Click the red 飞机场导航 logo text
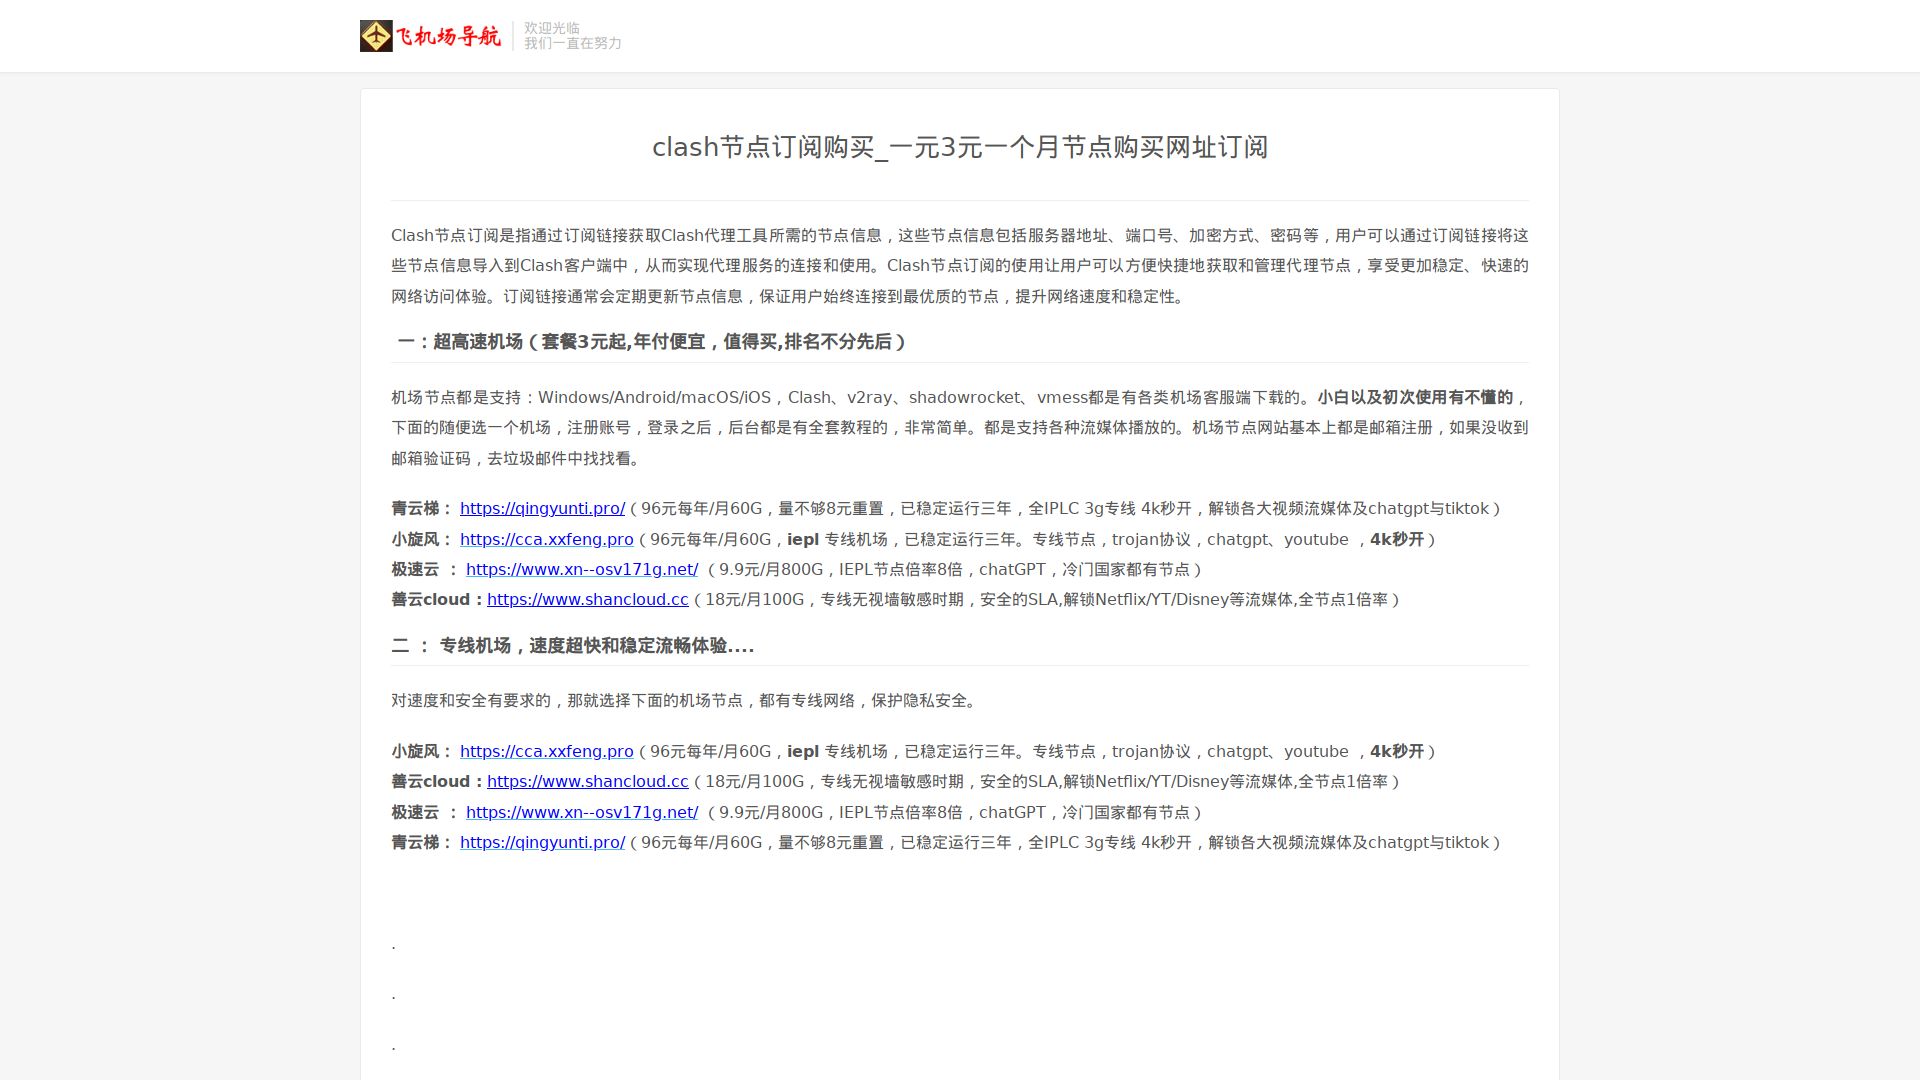1920x1080 pixels. tap(448, 37)
